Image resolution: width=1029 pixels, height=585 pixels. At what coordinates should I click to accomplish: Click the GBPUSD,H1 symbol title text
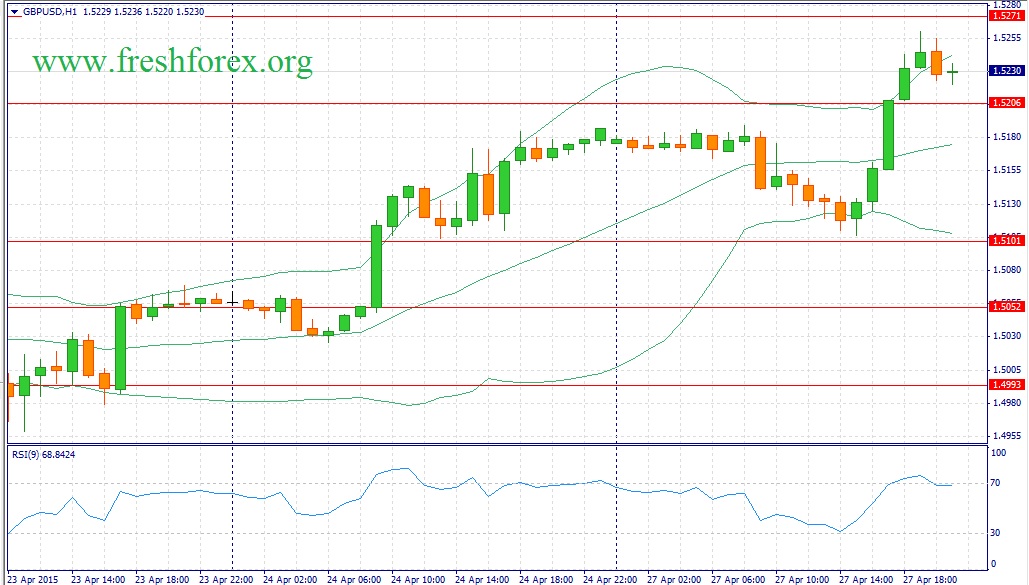click(49, 12)
